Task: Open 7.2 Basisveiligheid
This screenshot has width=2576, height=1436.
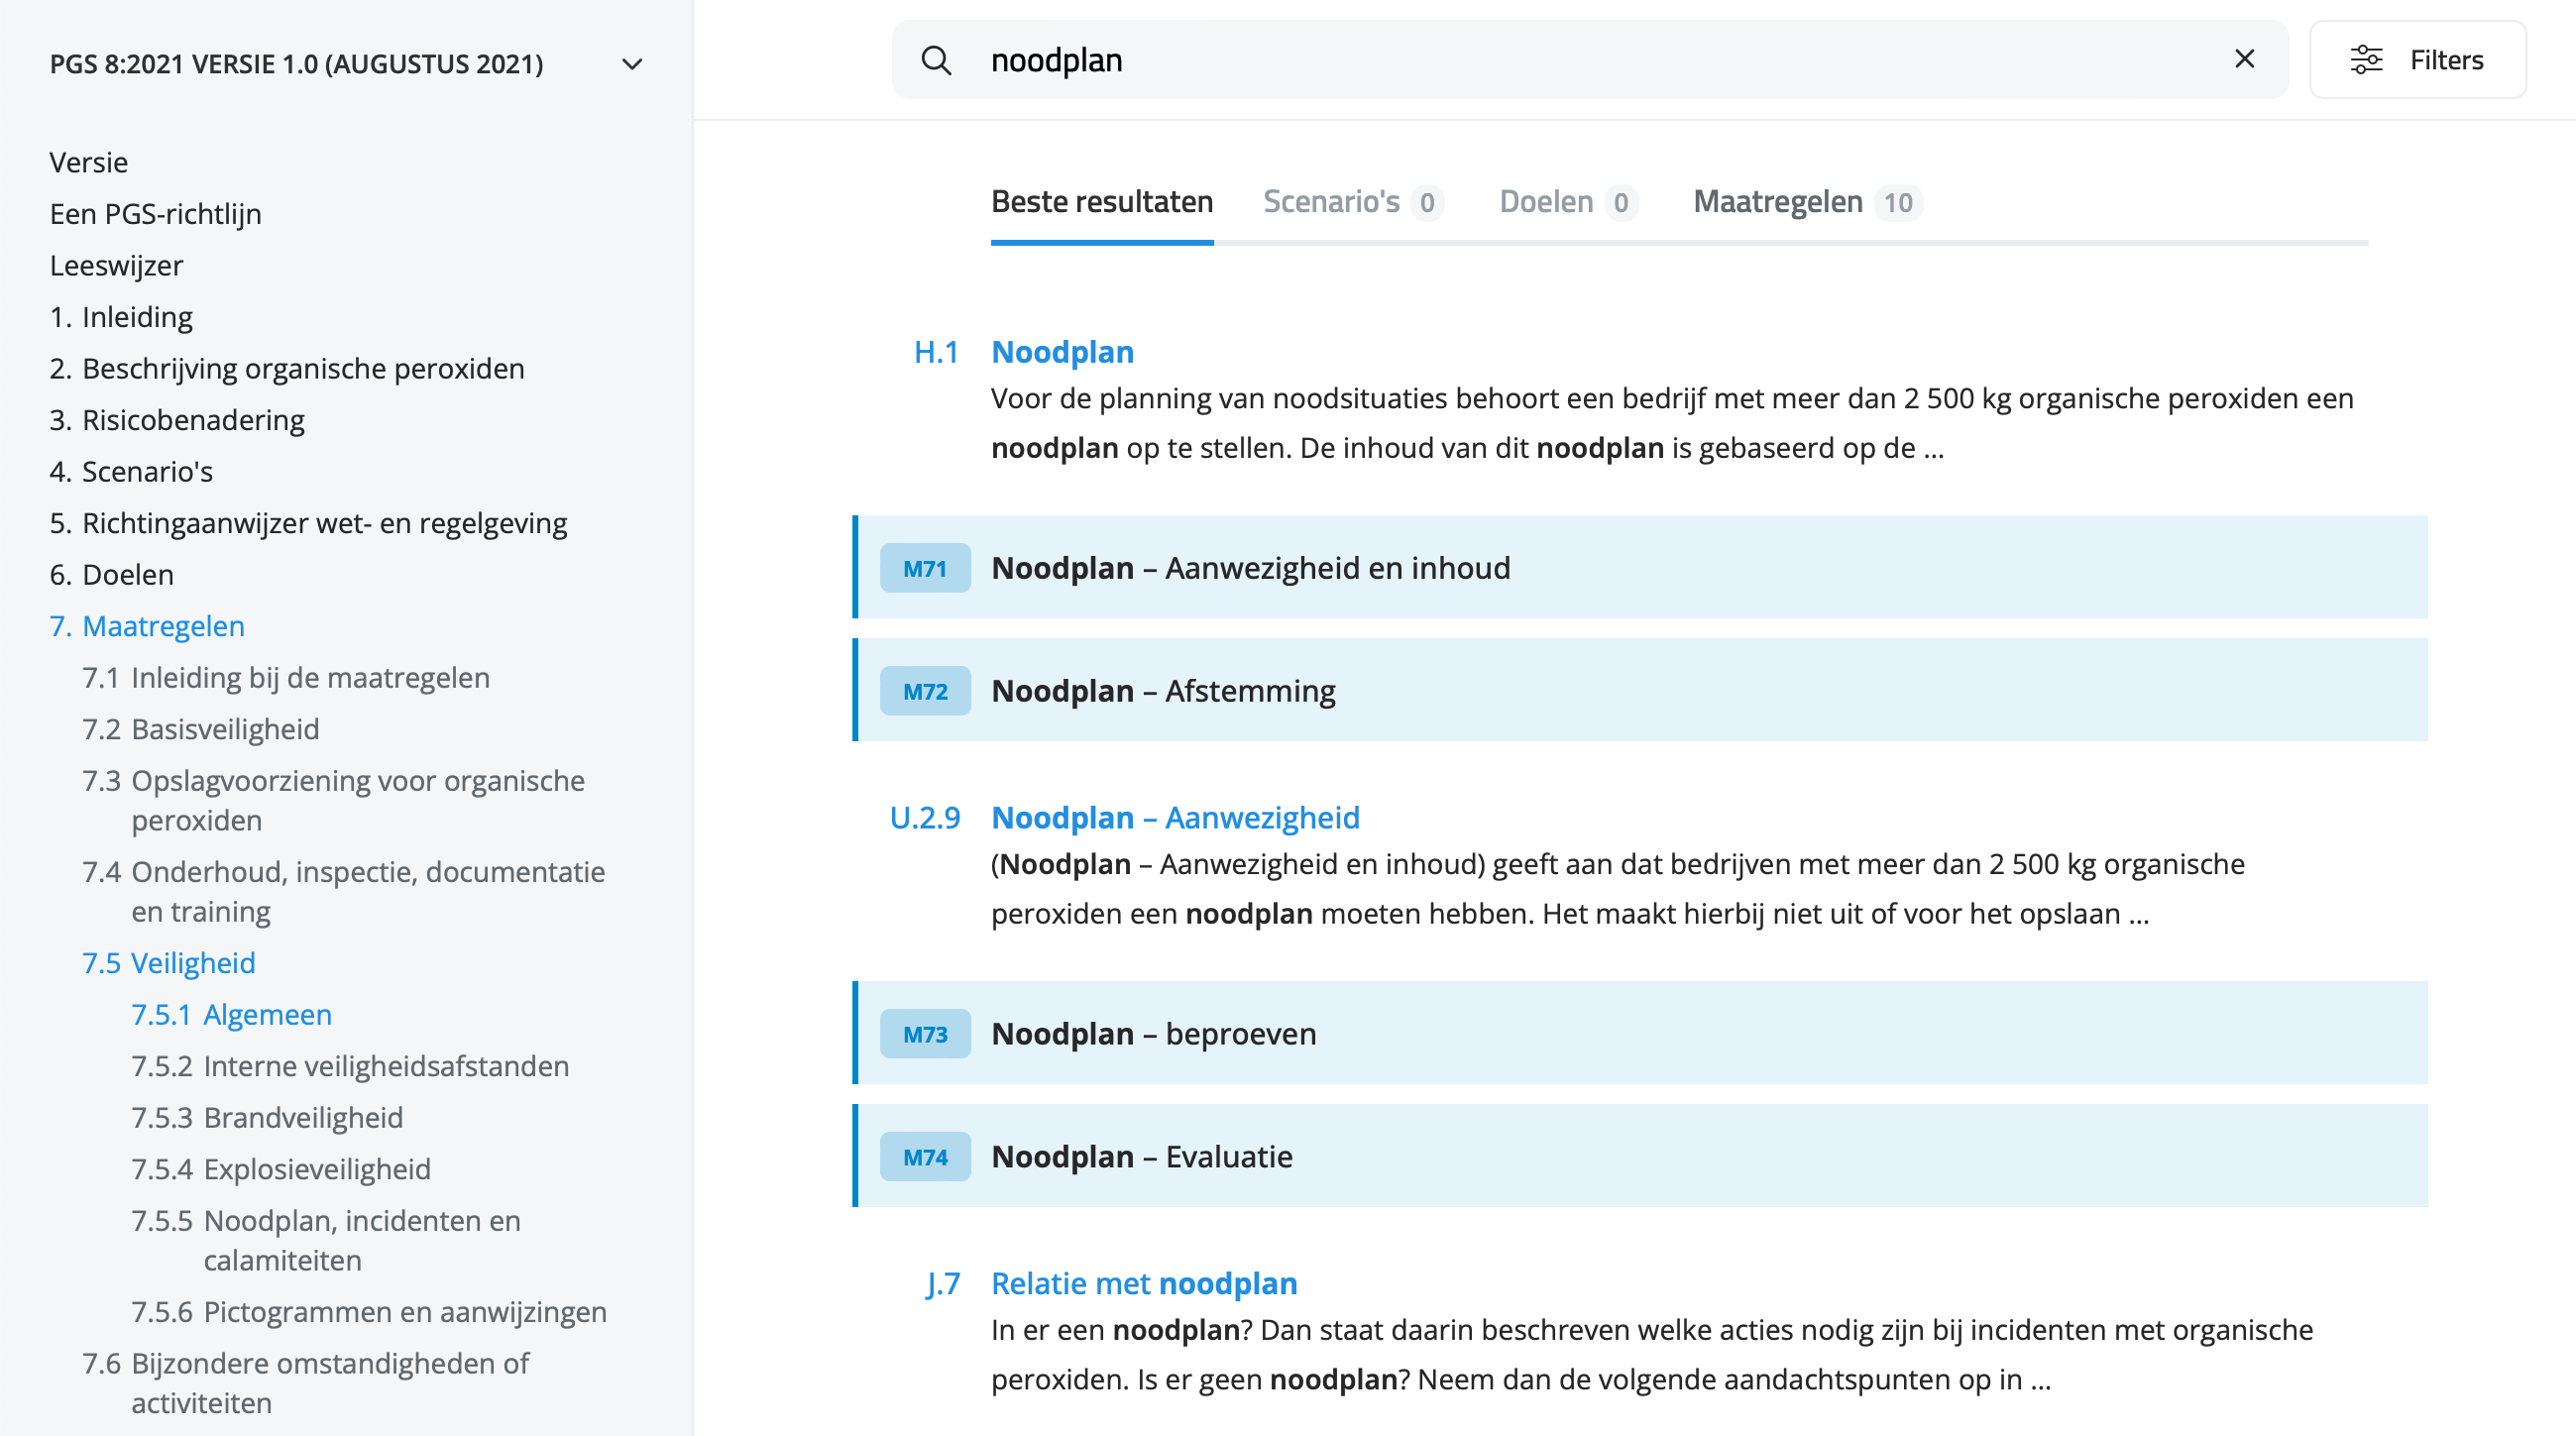Action: click(201, 729)
